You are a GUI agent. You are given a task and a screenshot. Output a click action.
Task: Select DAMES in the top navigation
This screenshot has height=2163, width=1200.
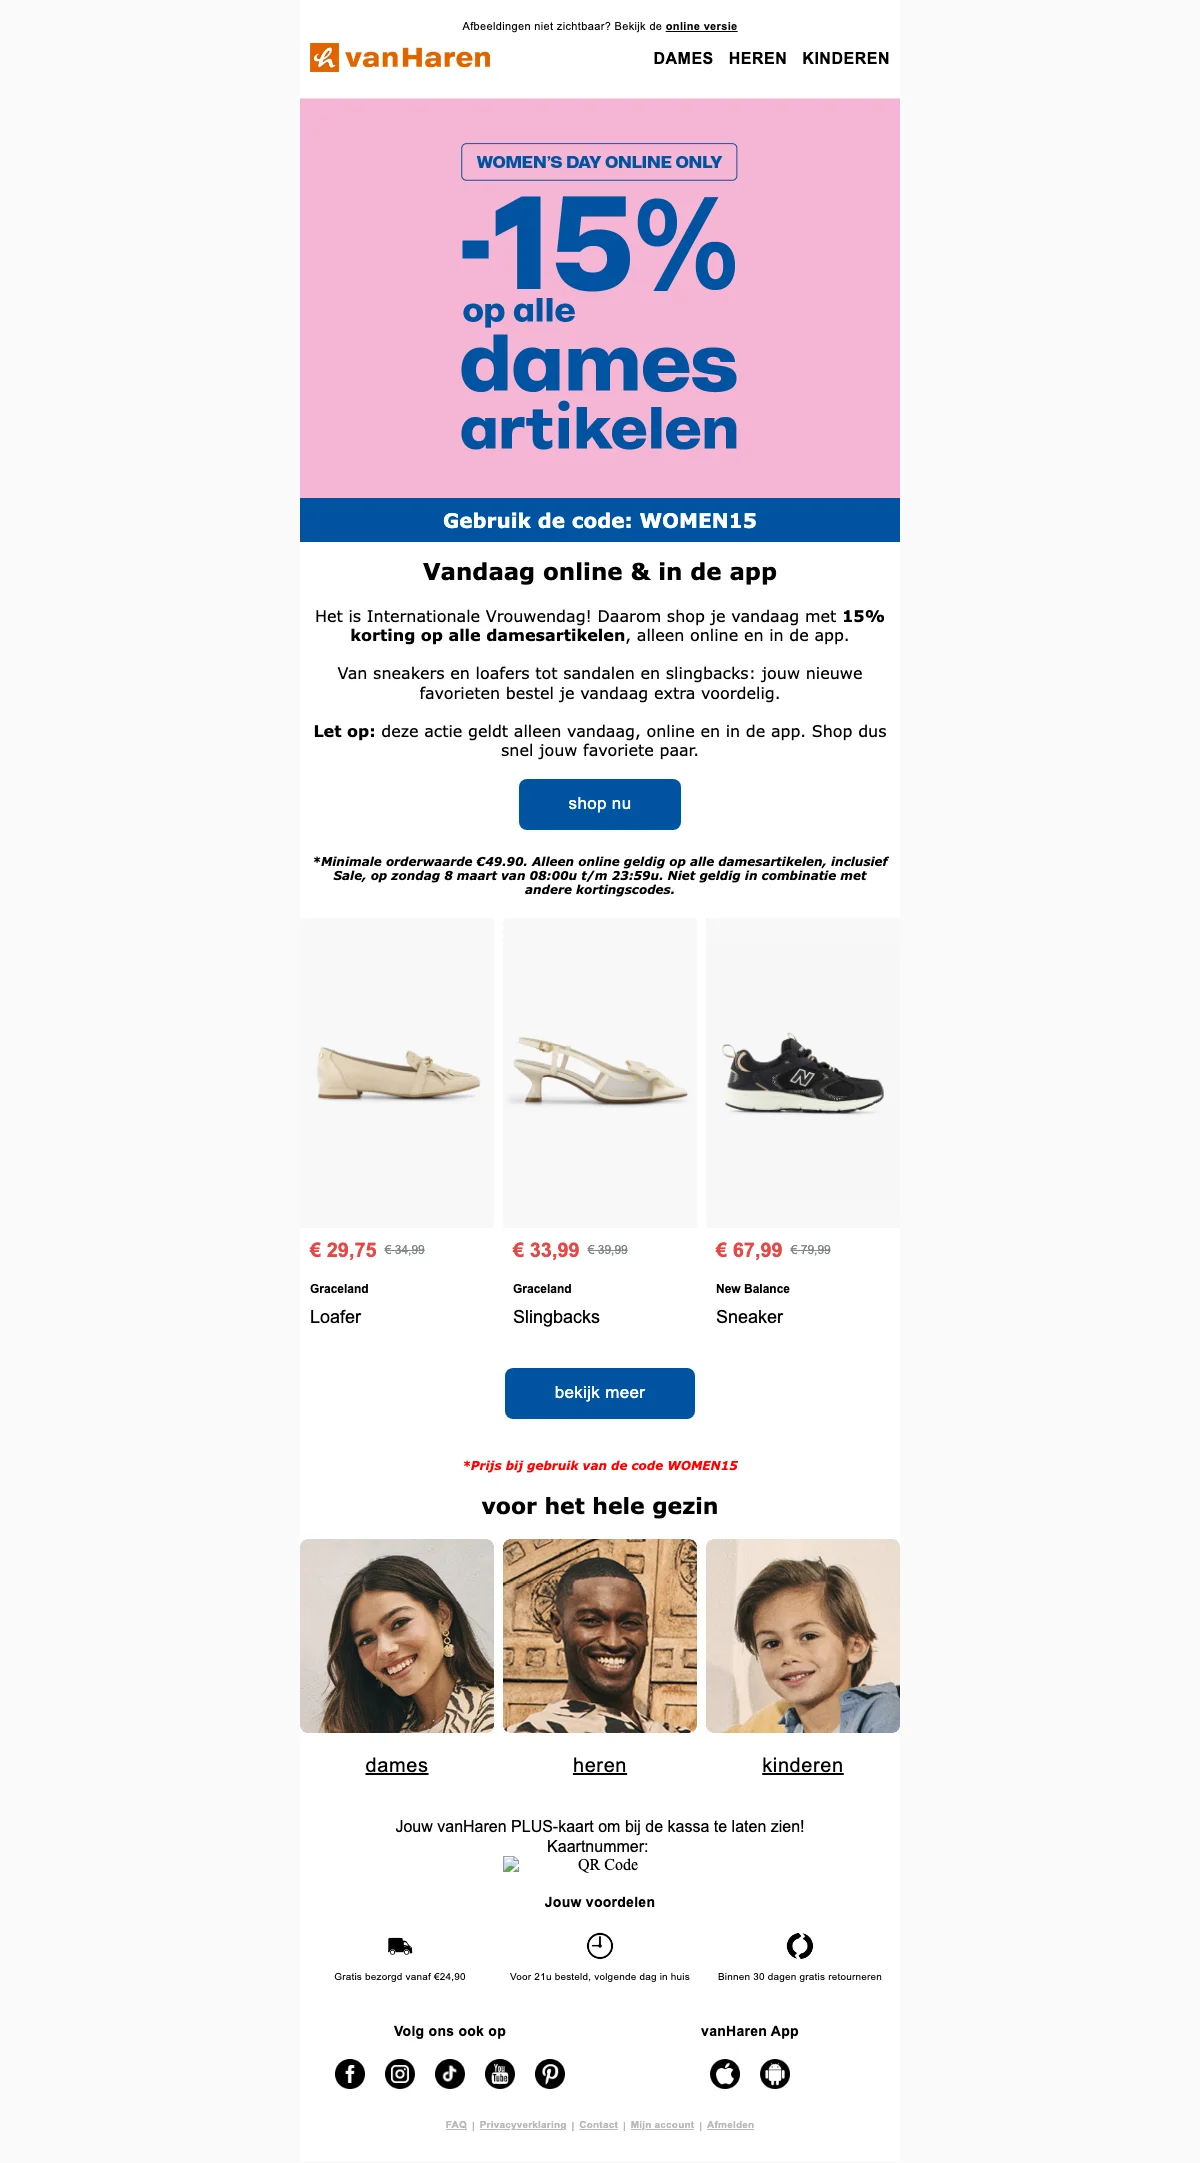point(683,58)
